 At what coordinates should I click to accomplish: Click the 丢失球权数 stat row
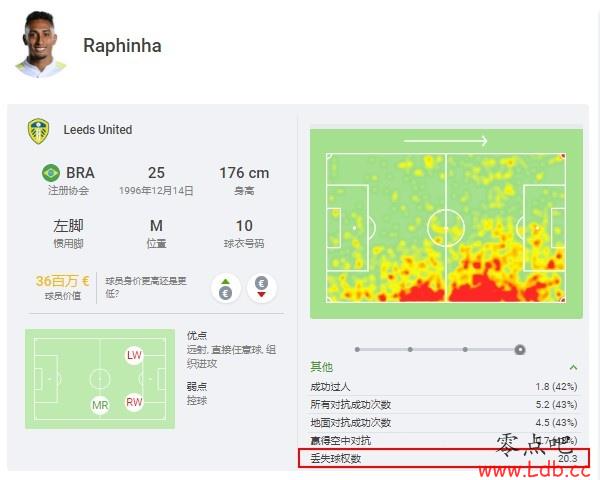(444, 458)
